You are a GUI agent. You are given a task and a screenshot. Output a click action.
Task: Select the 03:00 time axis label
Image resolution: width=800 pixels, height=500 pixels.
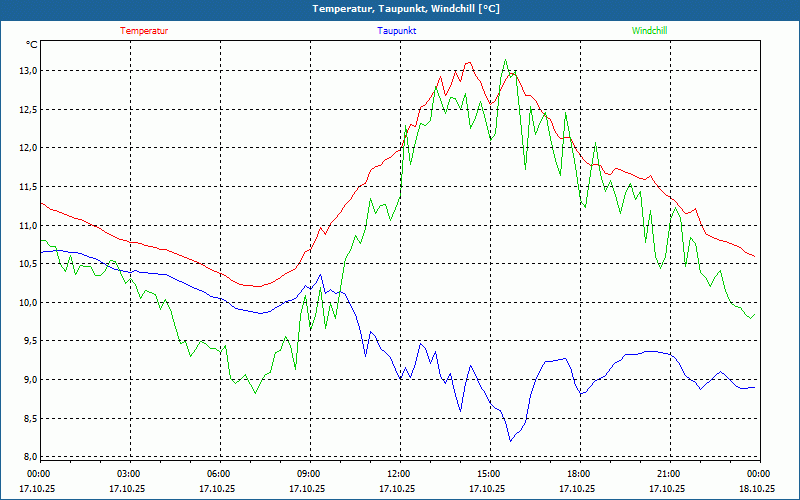point(129,474)
